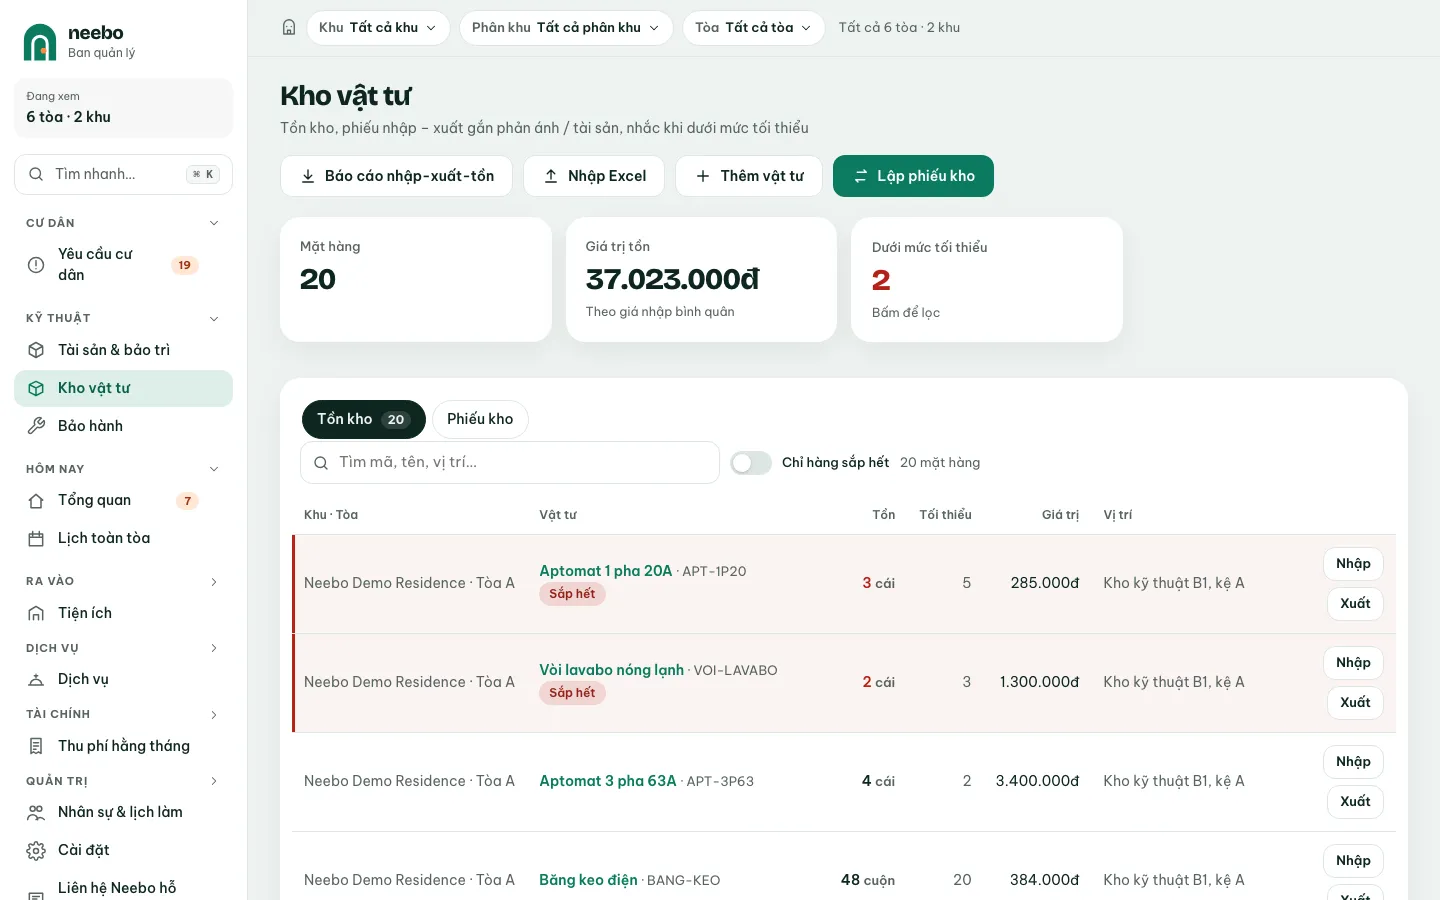Open Tài sản & bảo trì in sidebar
The height and width of the screenshot is (900, 1440).
[123, 350]
